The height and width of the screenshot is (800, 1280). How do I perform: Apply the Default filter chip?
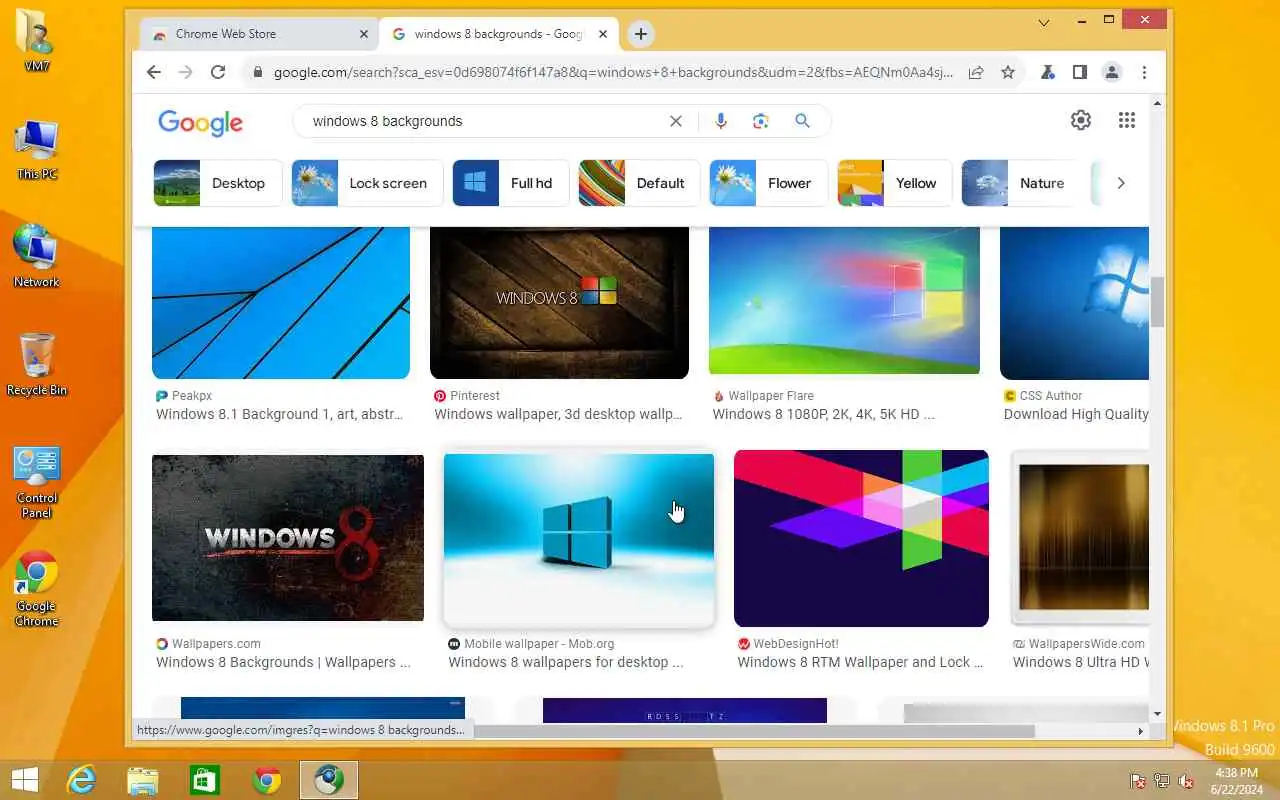coord(639,183)
